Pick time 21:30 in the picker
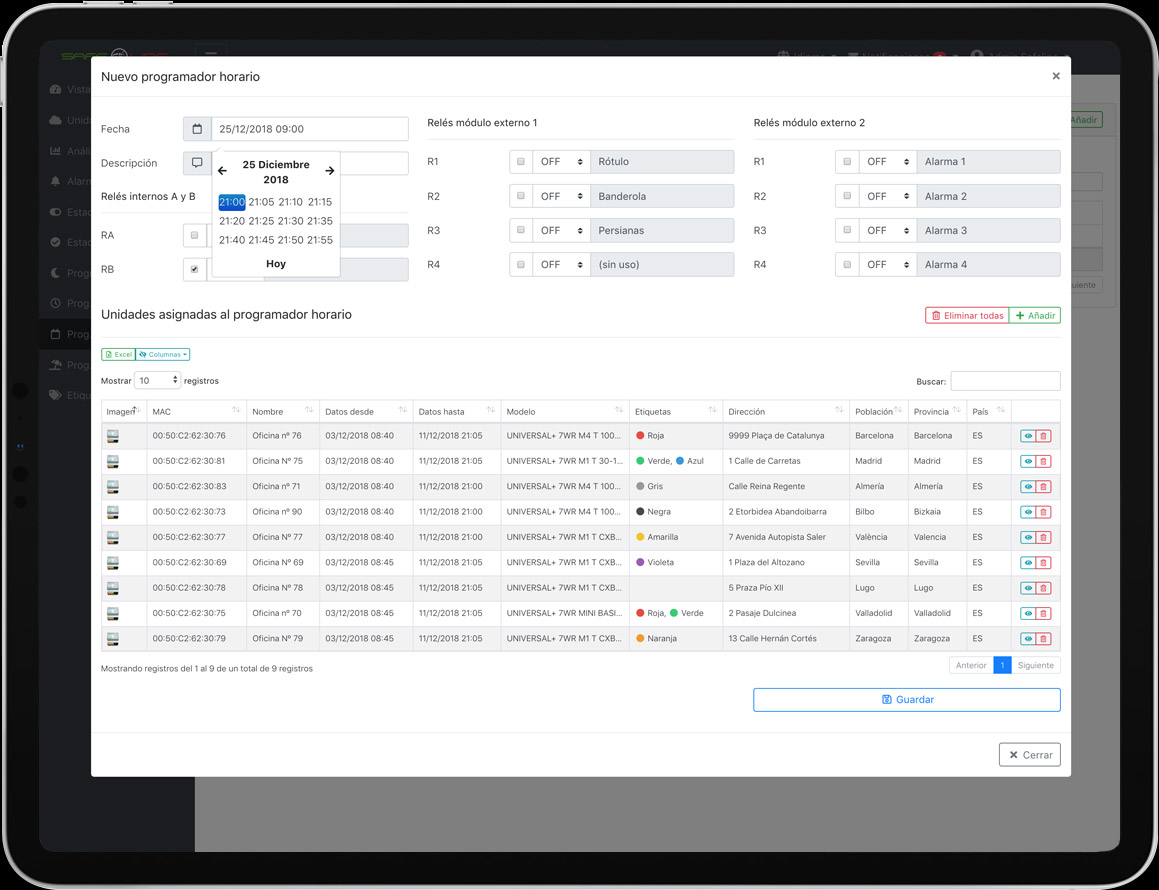Image resolution: width=1159 pixels, height=890 pixels. 290,220
